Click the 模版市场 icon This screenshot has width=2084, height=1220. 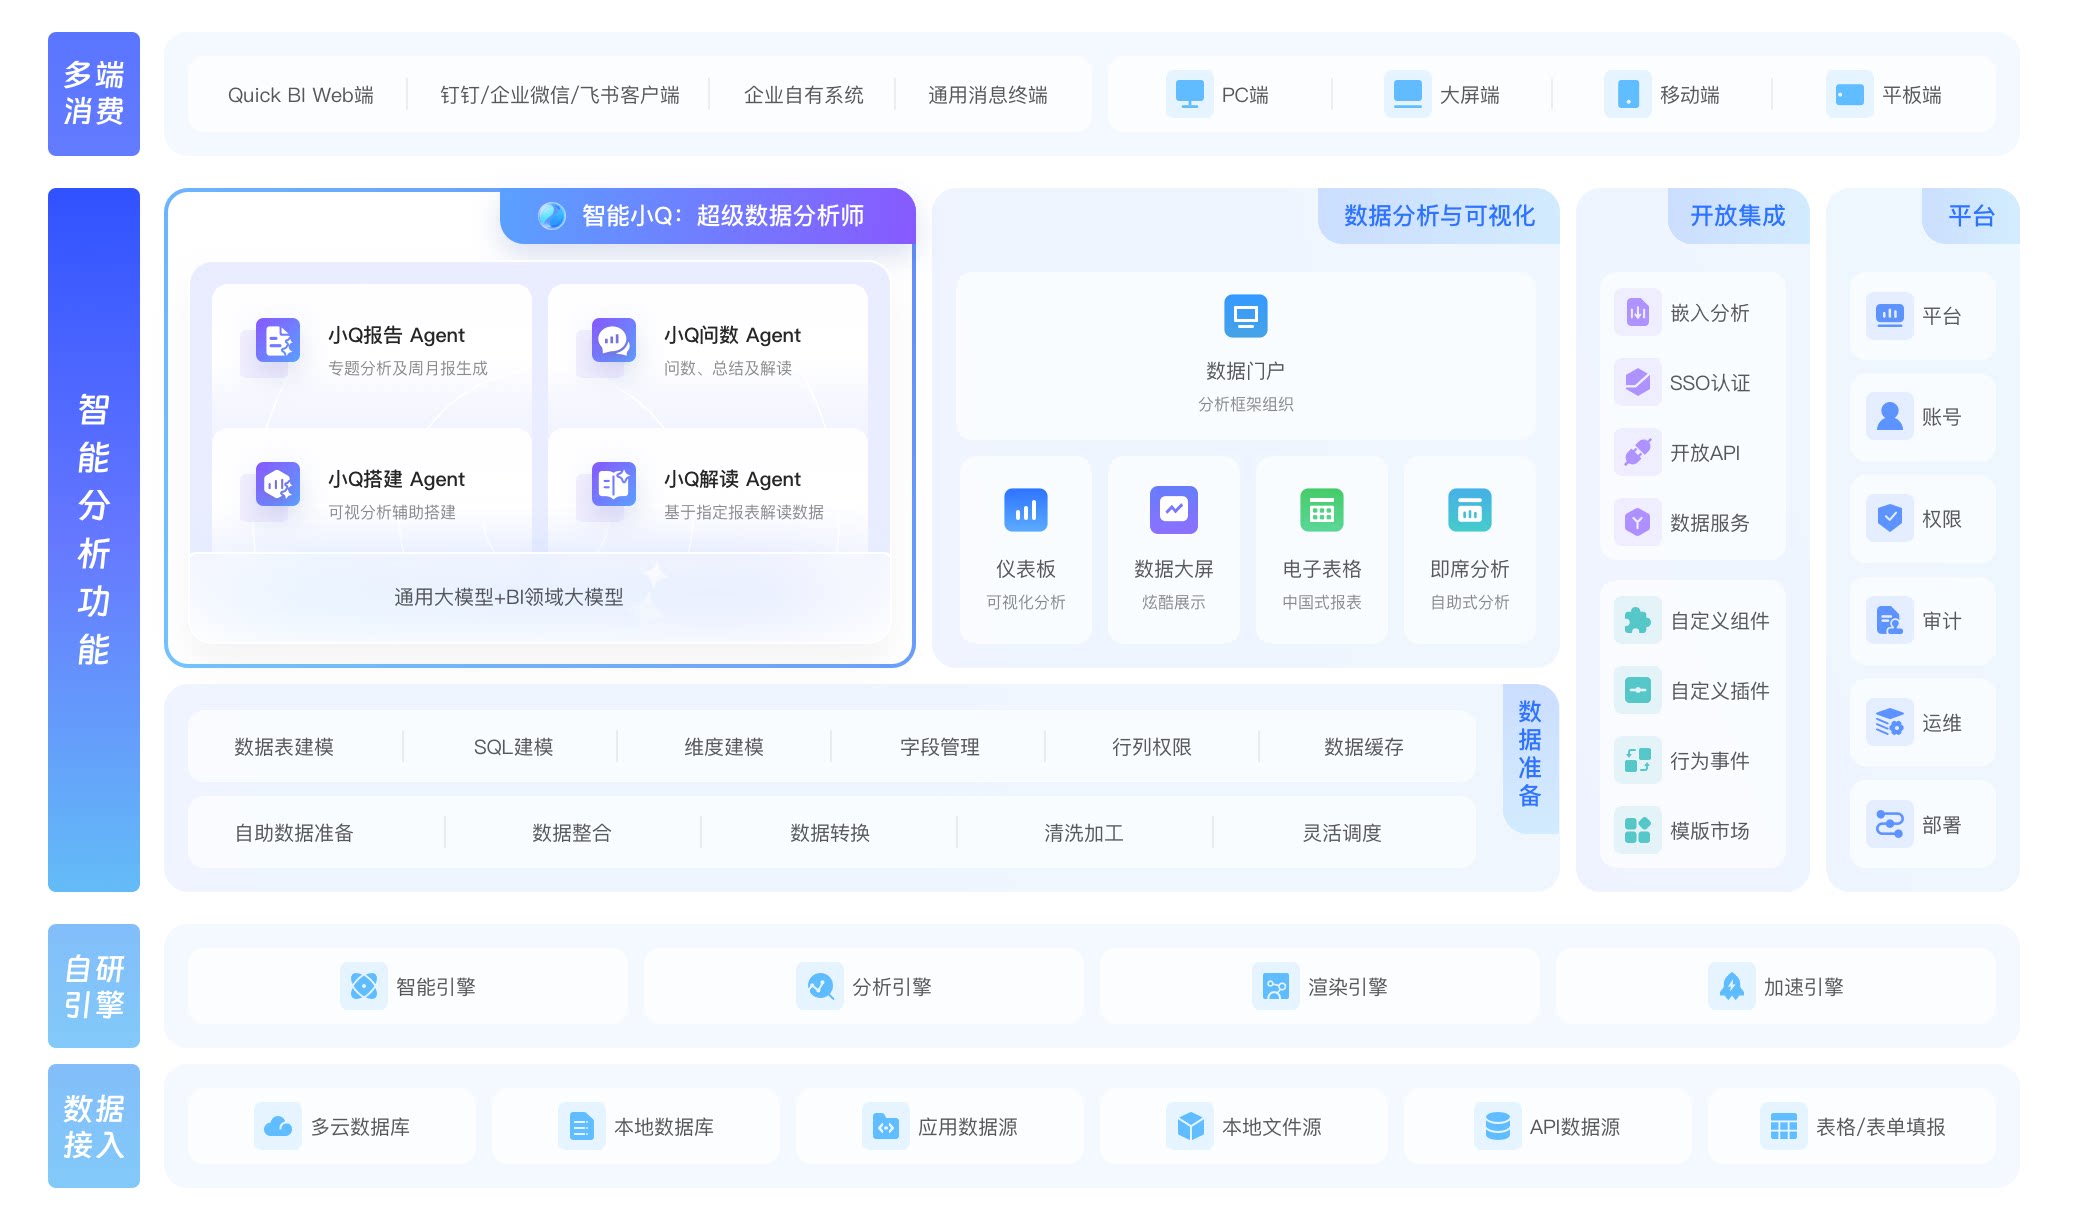pos(1636,829)
